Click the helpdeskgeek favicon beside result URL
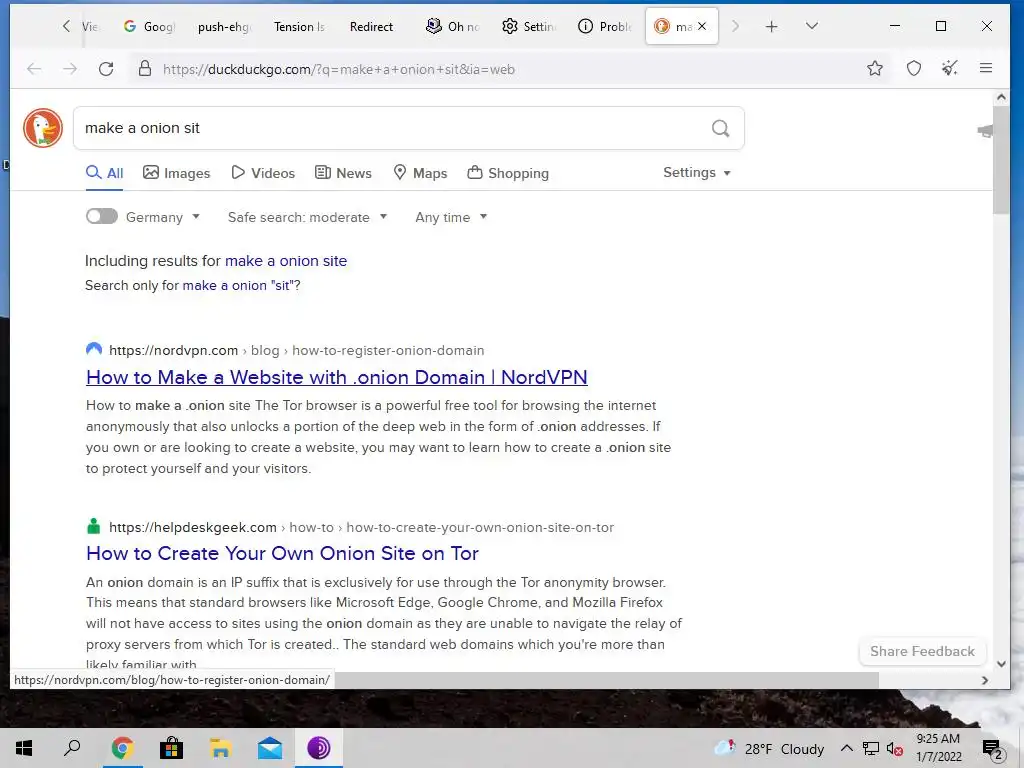The height and width of the screenshot is (768, 1024). [x=94, y=526]
